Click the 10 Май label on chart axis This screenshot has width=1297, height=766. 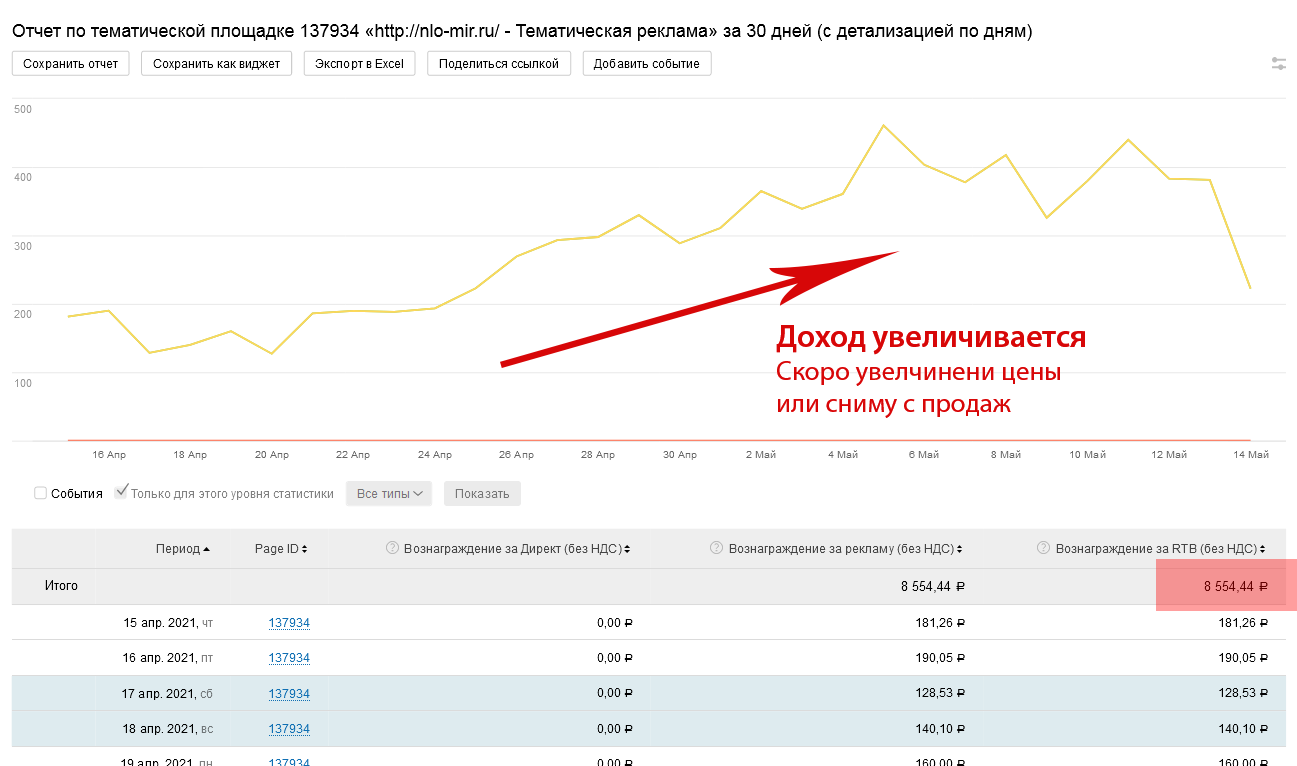[x=1088, y=455]
